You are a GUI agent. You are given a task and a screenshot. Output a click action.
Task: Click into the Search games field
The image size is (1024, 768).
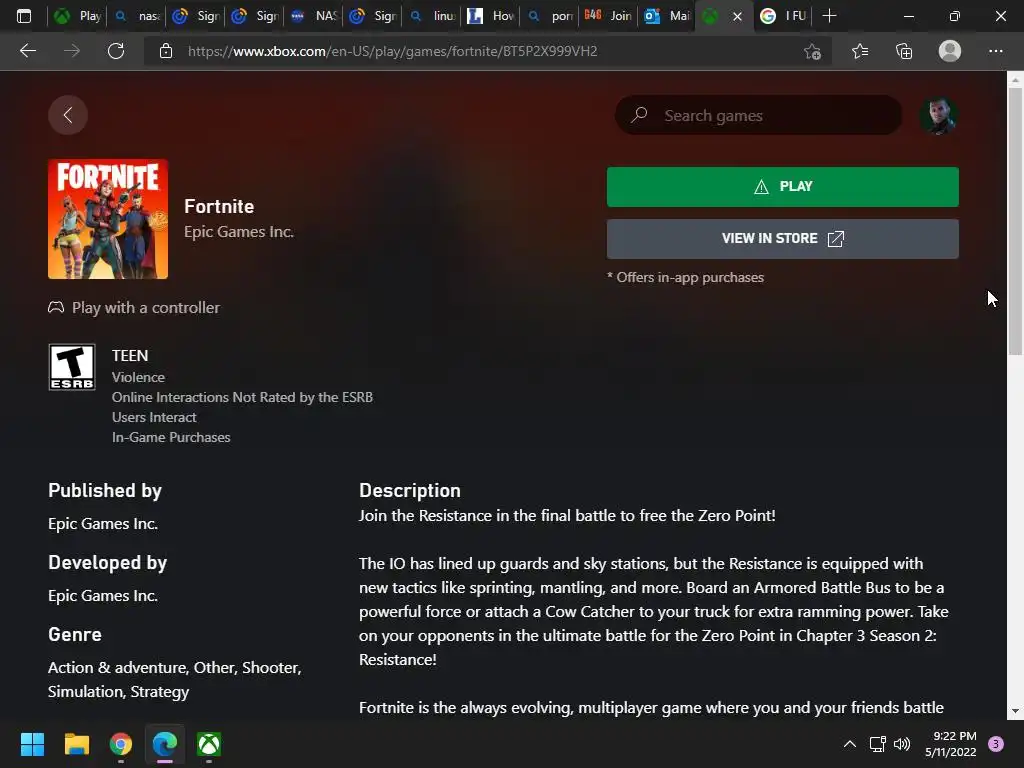[758, 115]
